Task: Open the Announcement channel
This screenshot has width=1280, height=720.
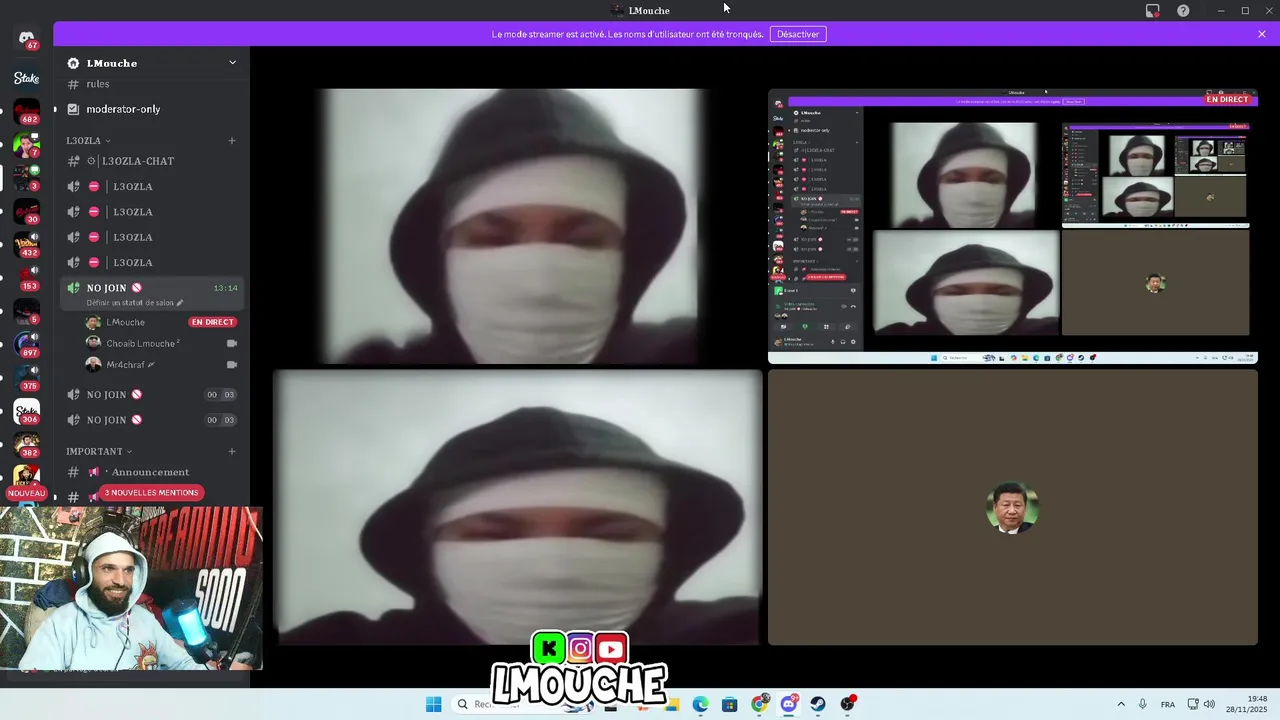Action: point(152,472)
